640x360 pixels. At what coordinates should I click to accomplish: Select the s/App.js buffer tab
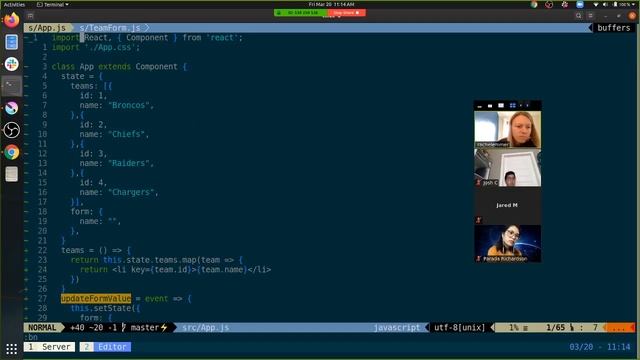[47, 28]
